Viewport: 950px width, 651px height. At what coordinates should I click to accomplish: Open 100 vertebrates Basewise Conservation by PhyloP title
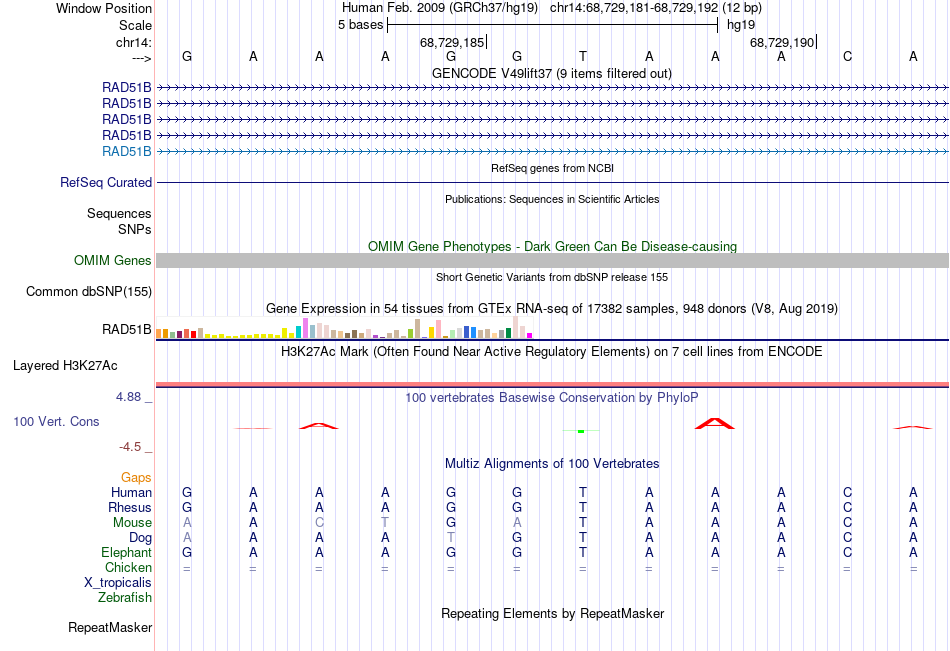[x=552, y=398]
